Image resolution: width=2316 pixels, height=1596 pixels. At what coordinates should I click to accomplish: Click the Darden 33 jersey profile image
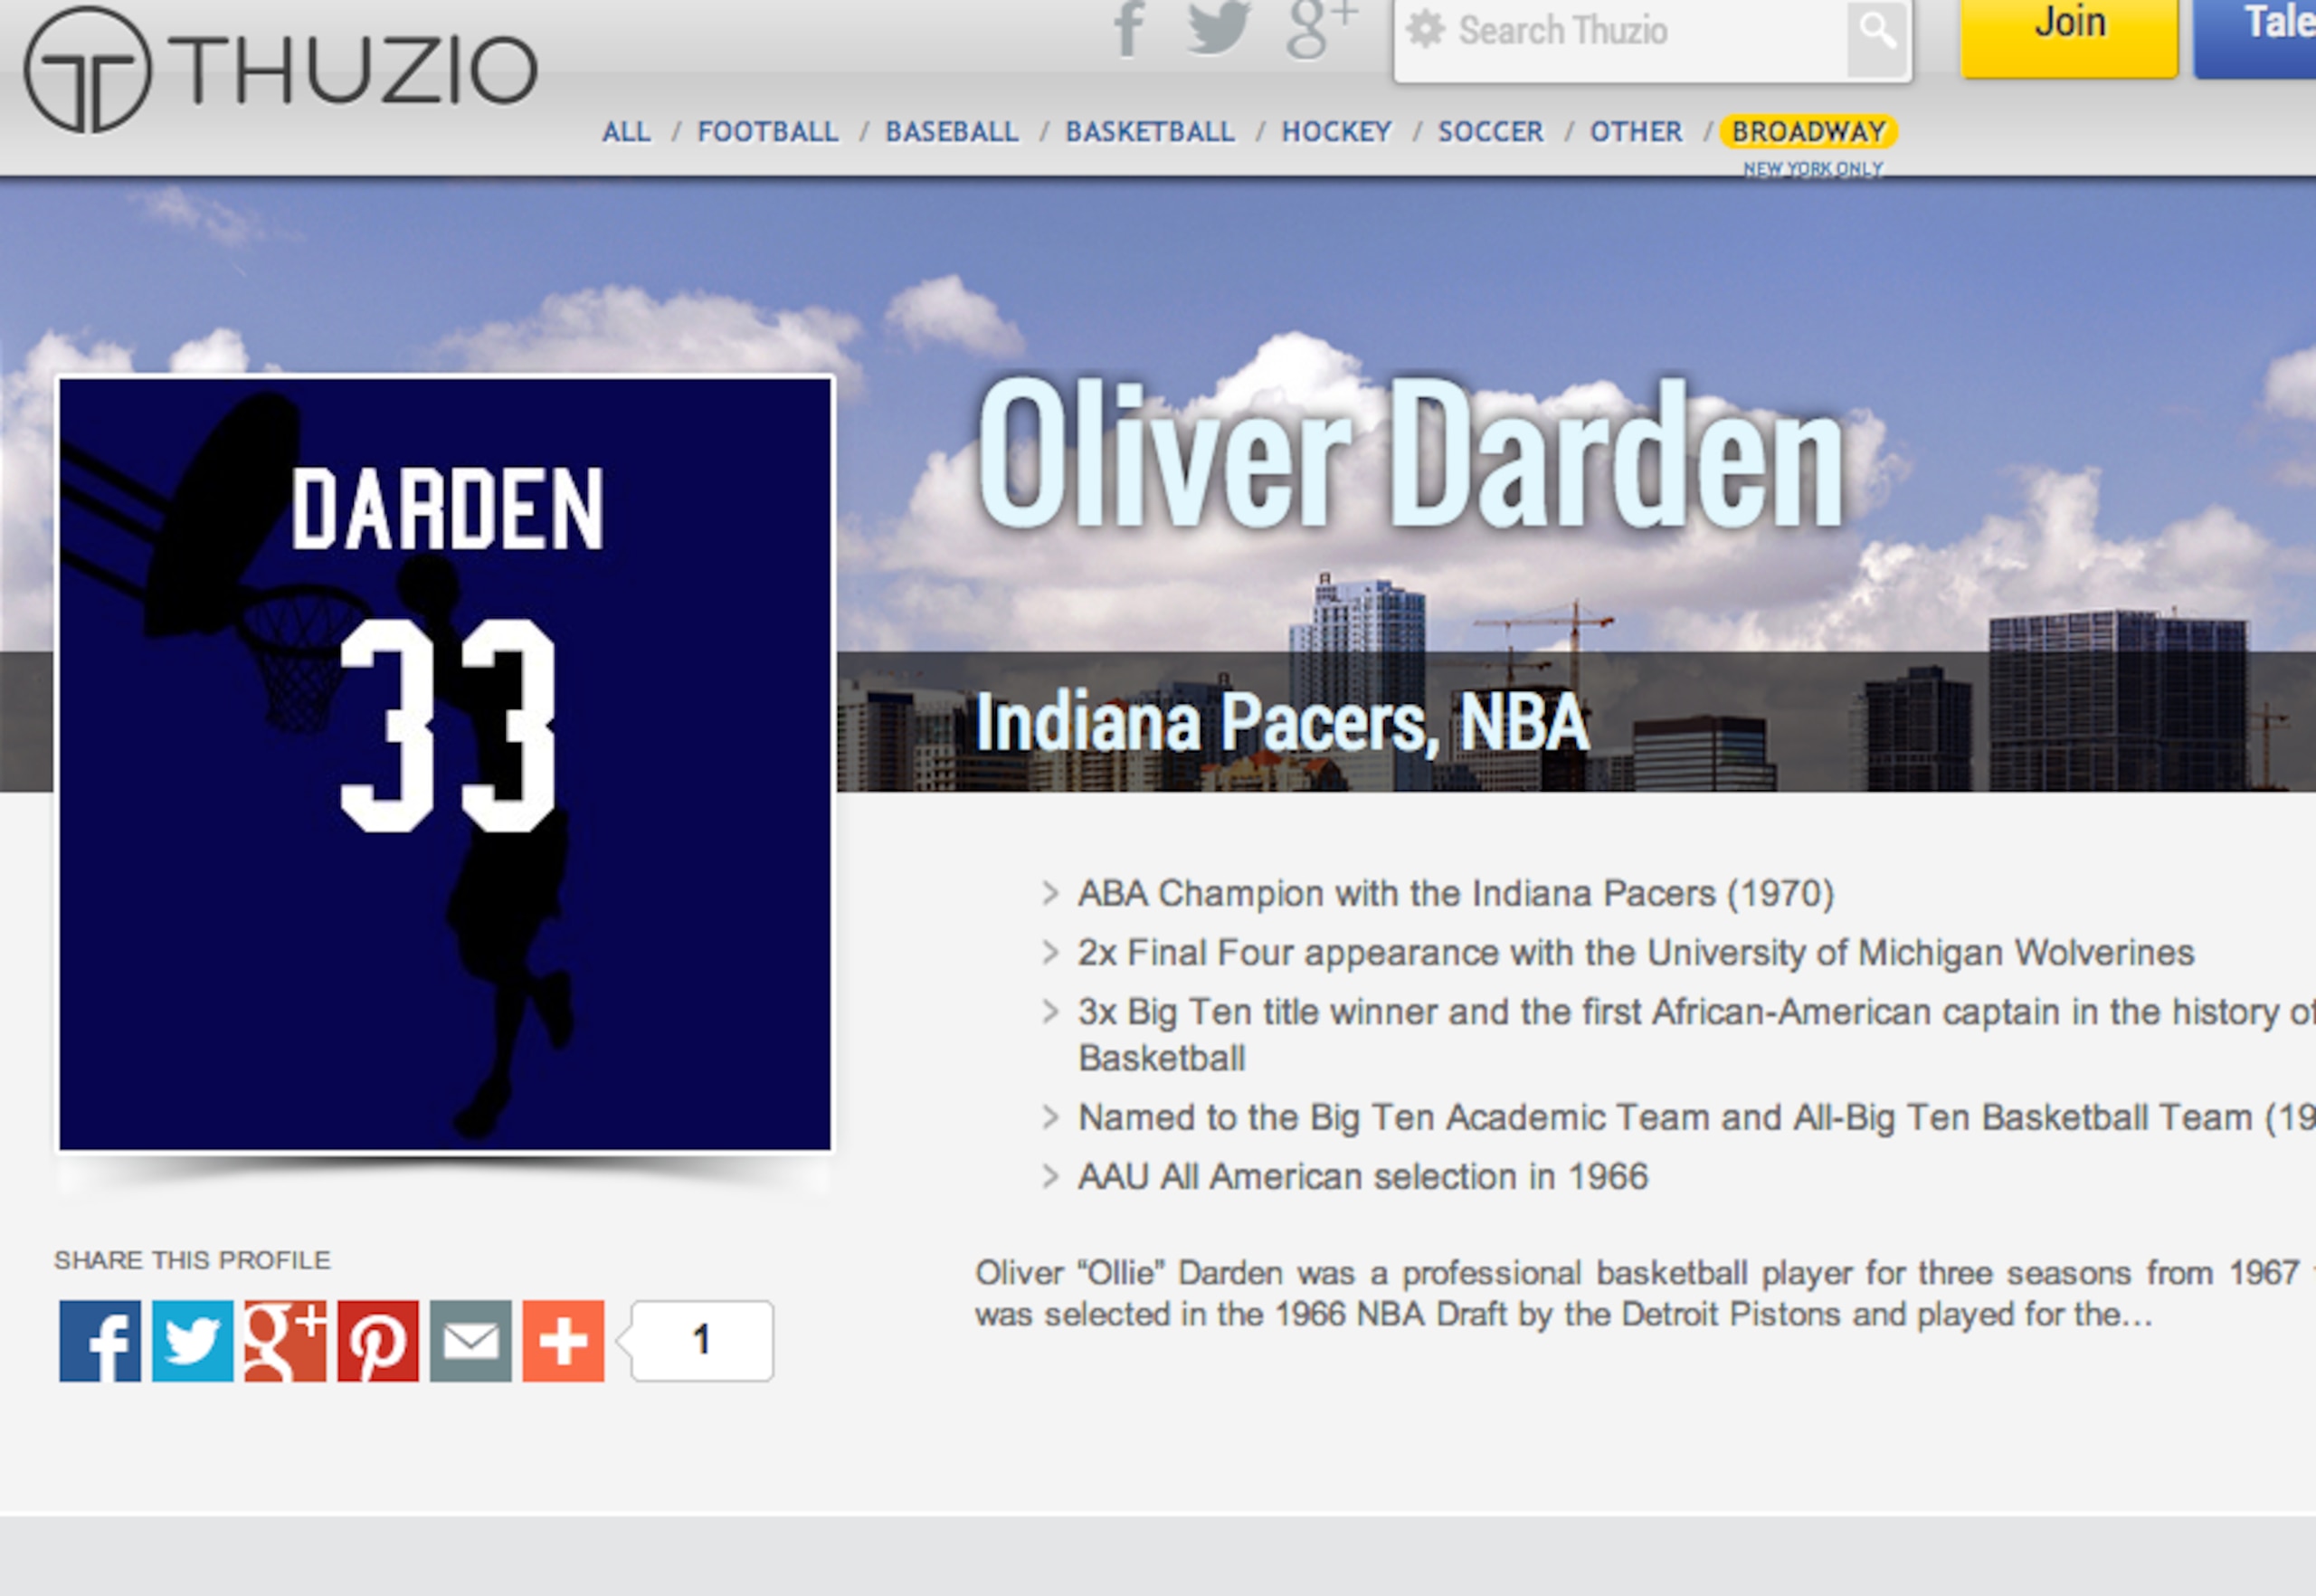click(445, 764)
